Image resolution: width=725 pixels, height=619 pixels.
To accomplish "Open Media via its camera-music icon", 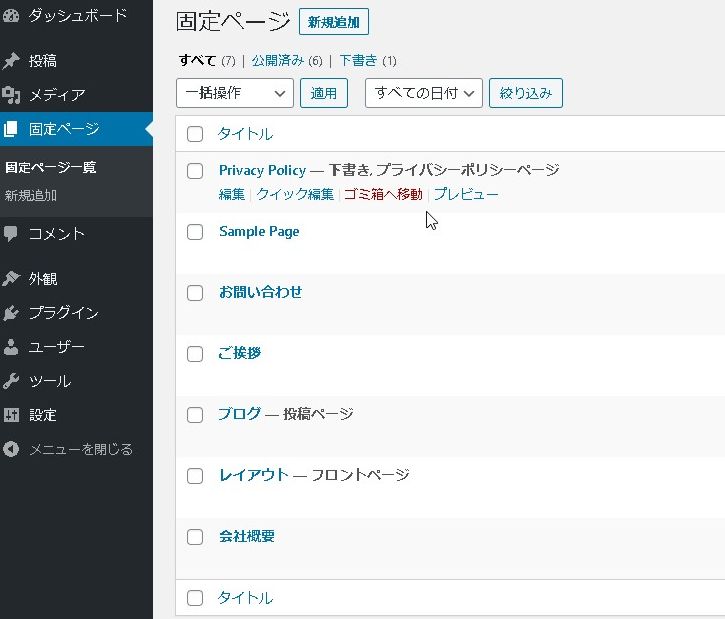I will (11, 95).
